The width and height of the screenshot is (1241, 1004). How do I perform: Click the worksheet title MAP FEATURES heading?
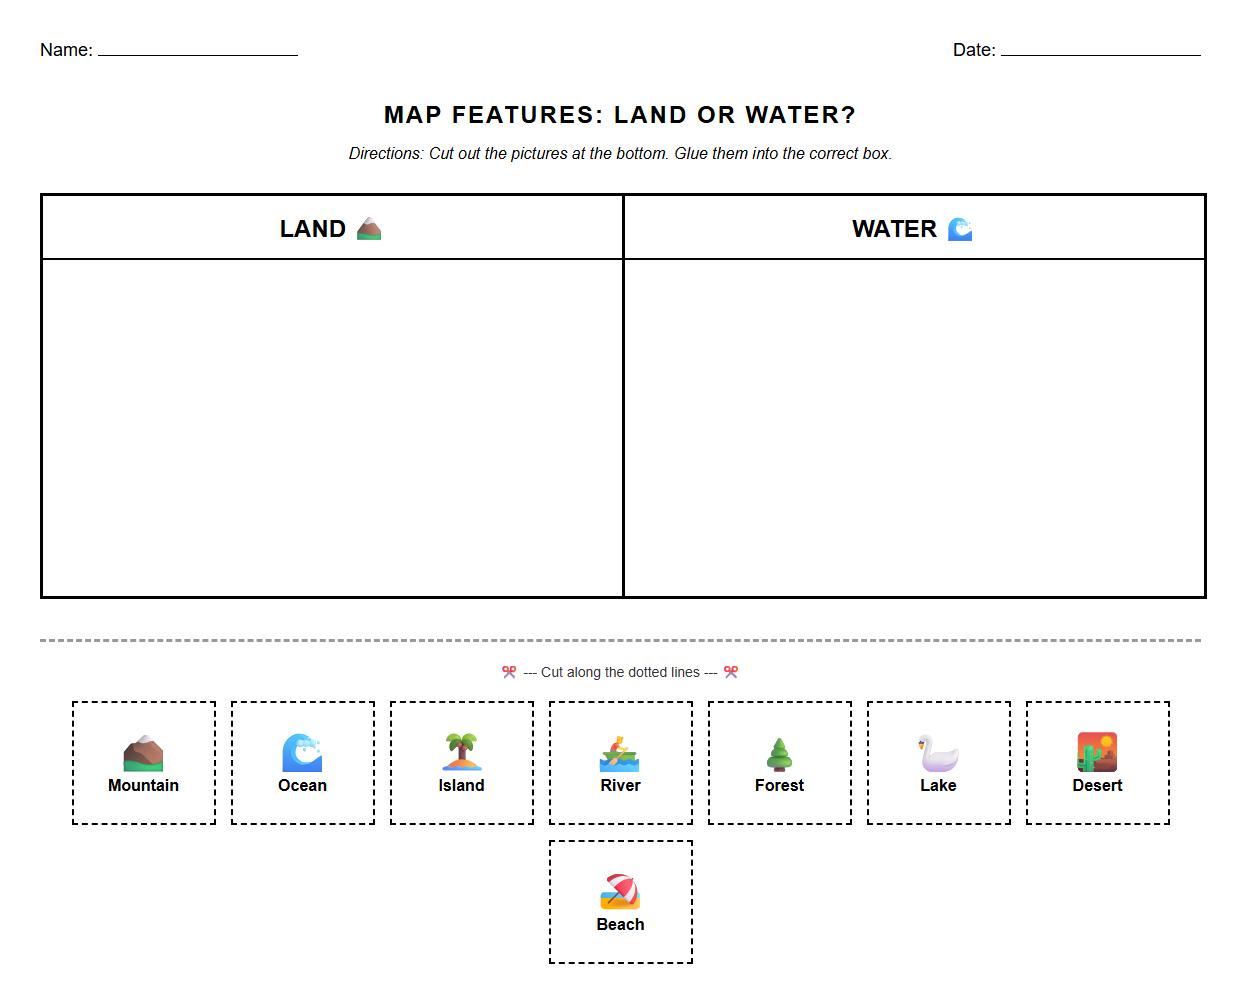coord(620,114)
